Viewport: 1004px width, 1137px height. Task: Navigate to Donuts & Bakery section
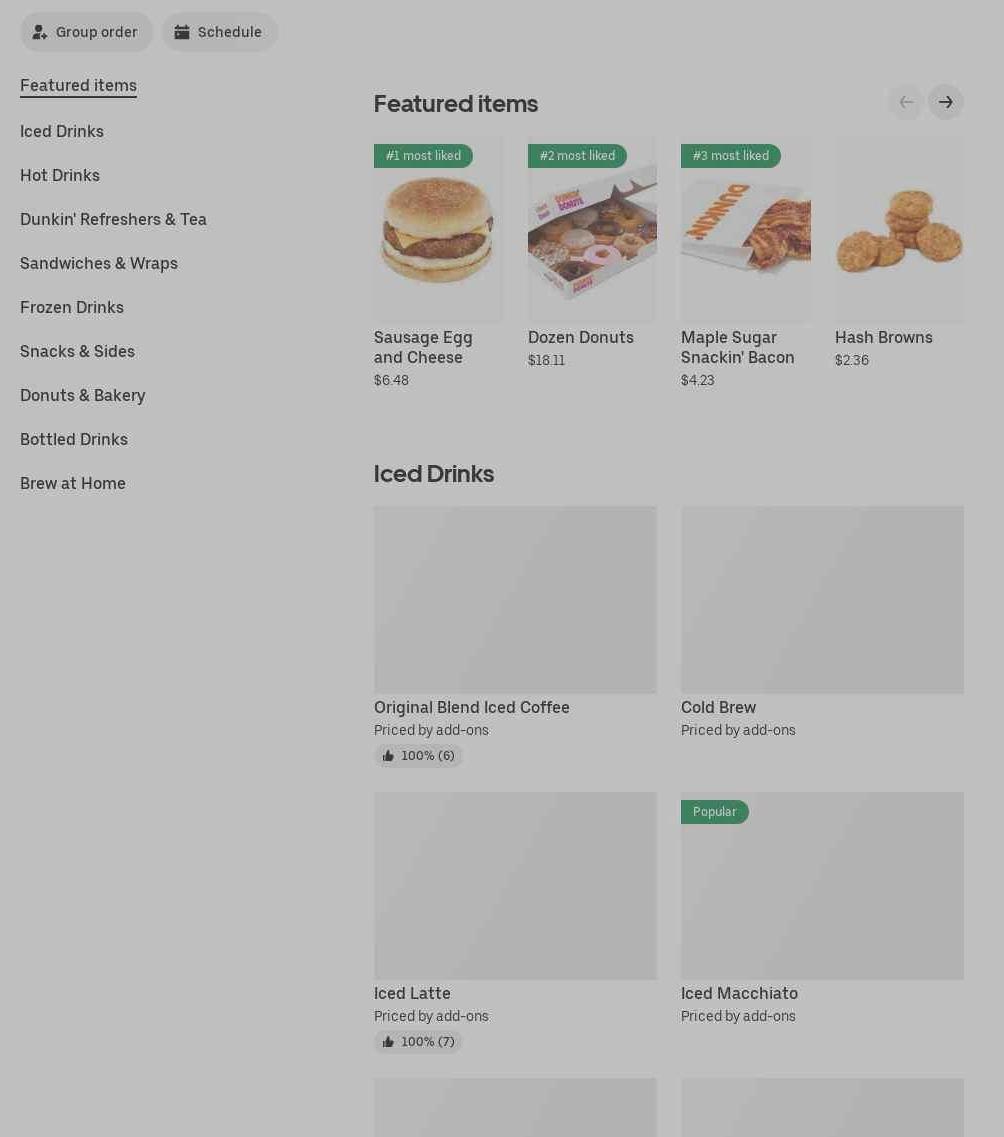(x=83, y=395)
